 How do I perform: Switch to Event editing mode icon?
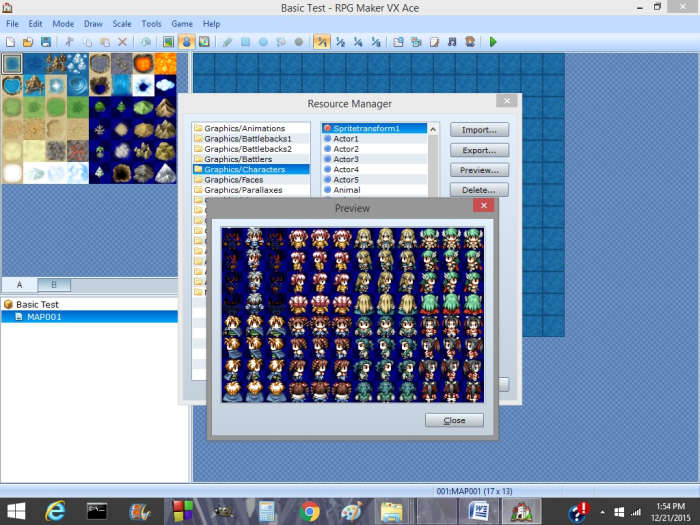point(186,42)
